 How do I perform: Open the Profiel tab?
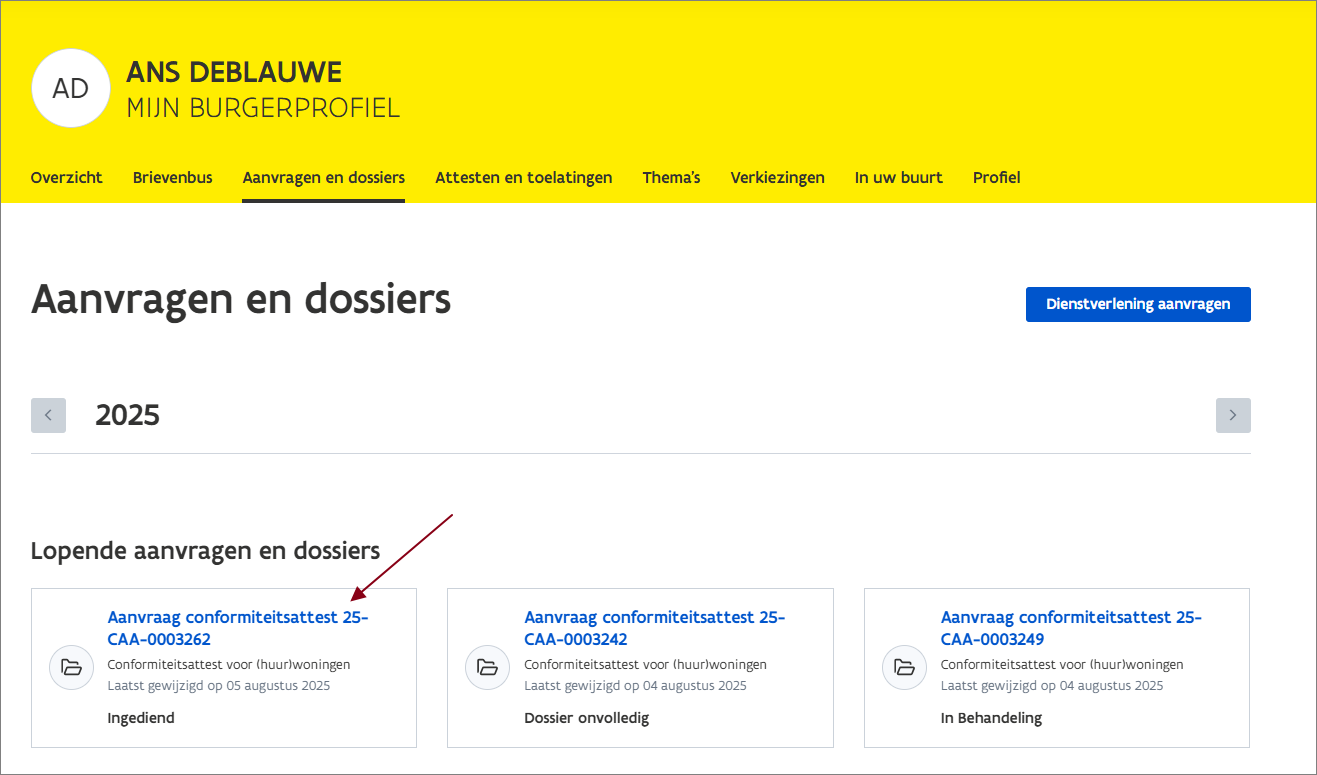(x=996, y=178)
